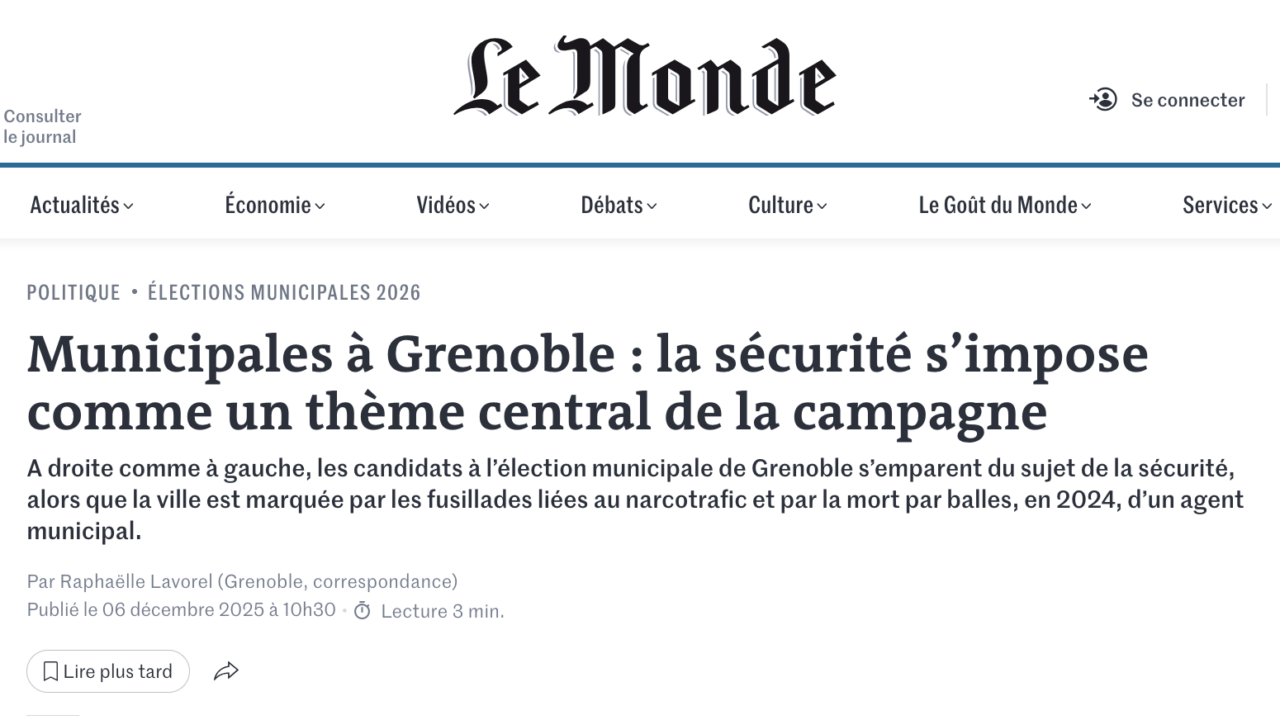
Task: Click the reading time clock icon
Action: [x=362, y=611]
